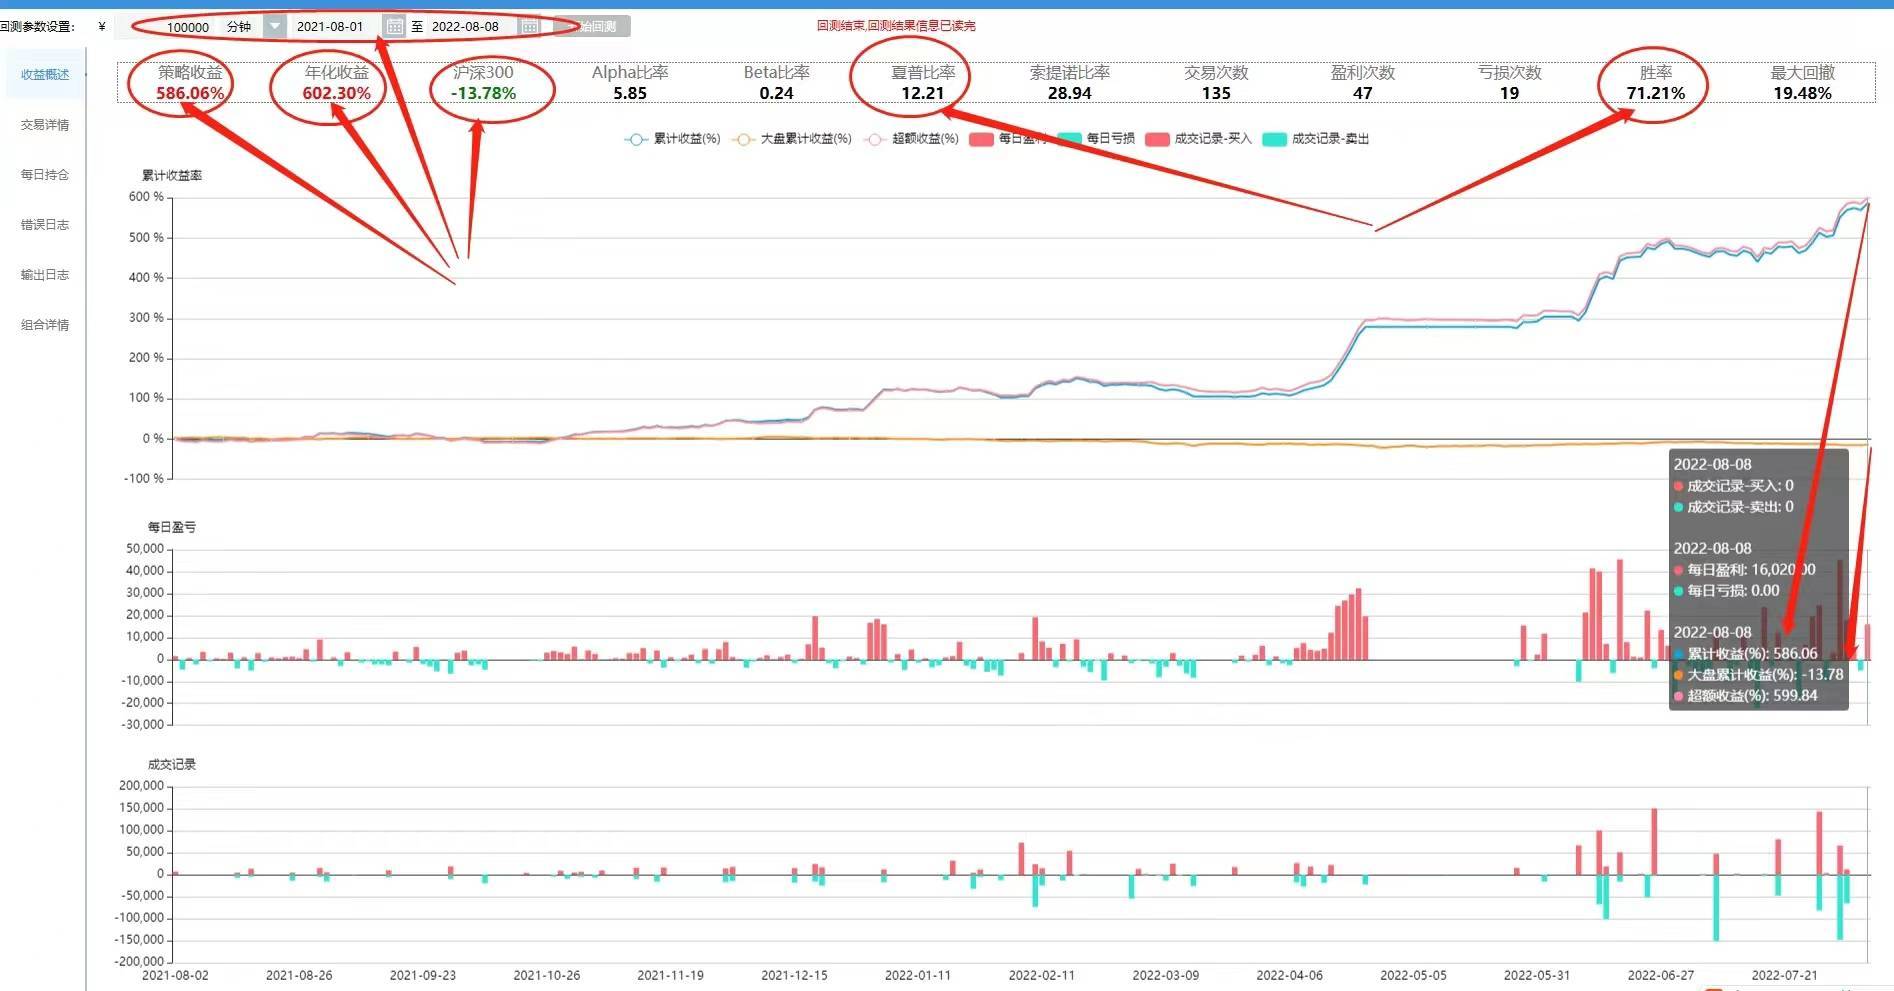This screenshot has height=991, width=1894.
Task: Click the 盈利次数 value 47
Action: (x=1363, y=93)
